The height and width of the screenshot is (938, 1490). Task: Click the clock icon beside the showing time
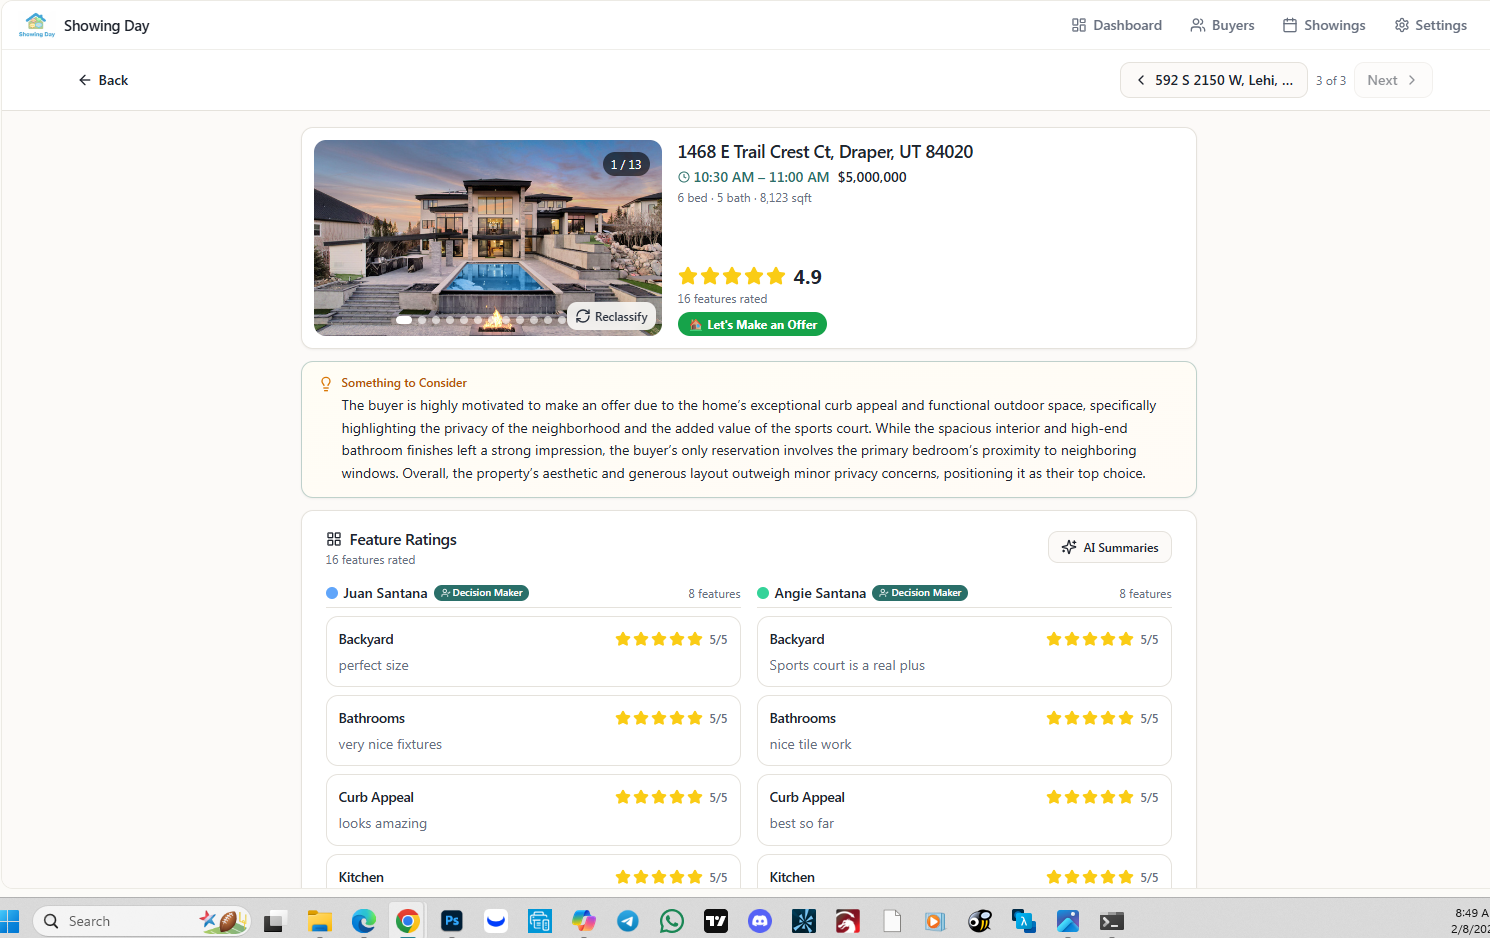(x=682, y=177)
